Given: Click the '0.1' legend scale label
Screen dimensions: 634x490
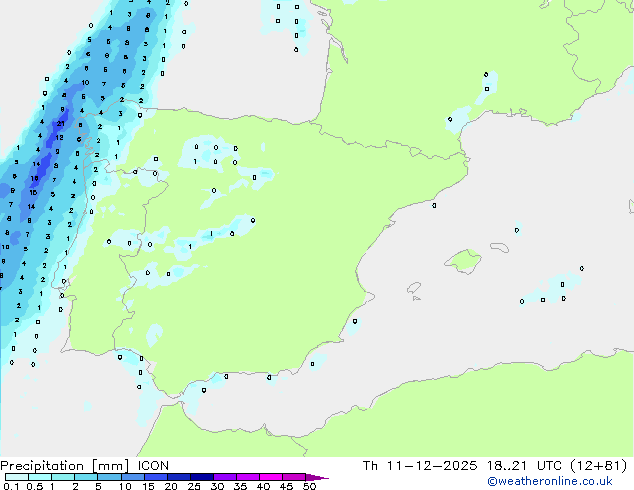Looking at the screenshot, I should coord(11,486).
